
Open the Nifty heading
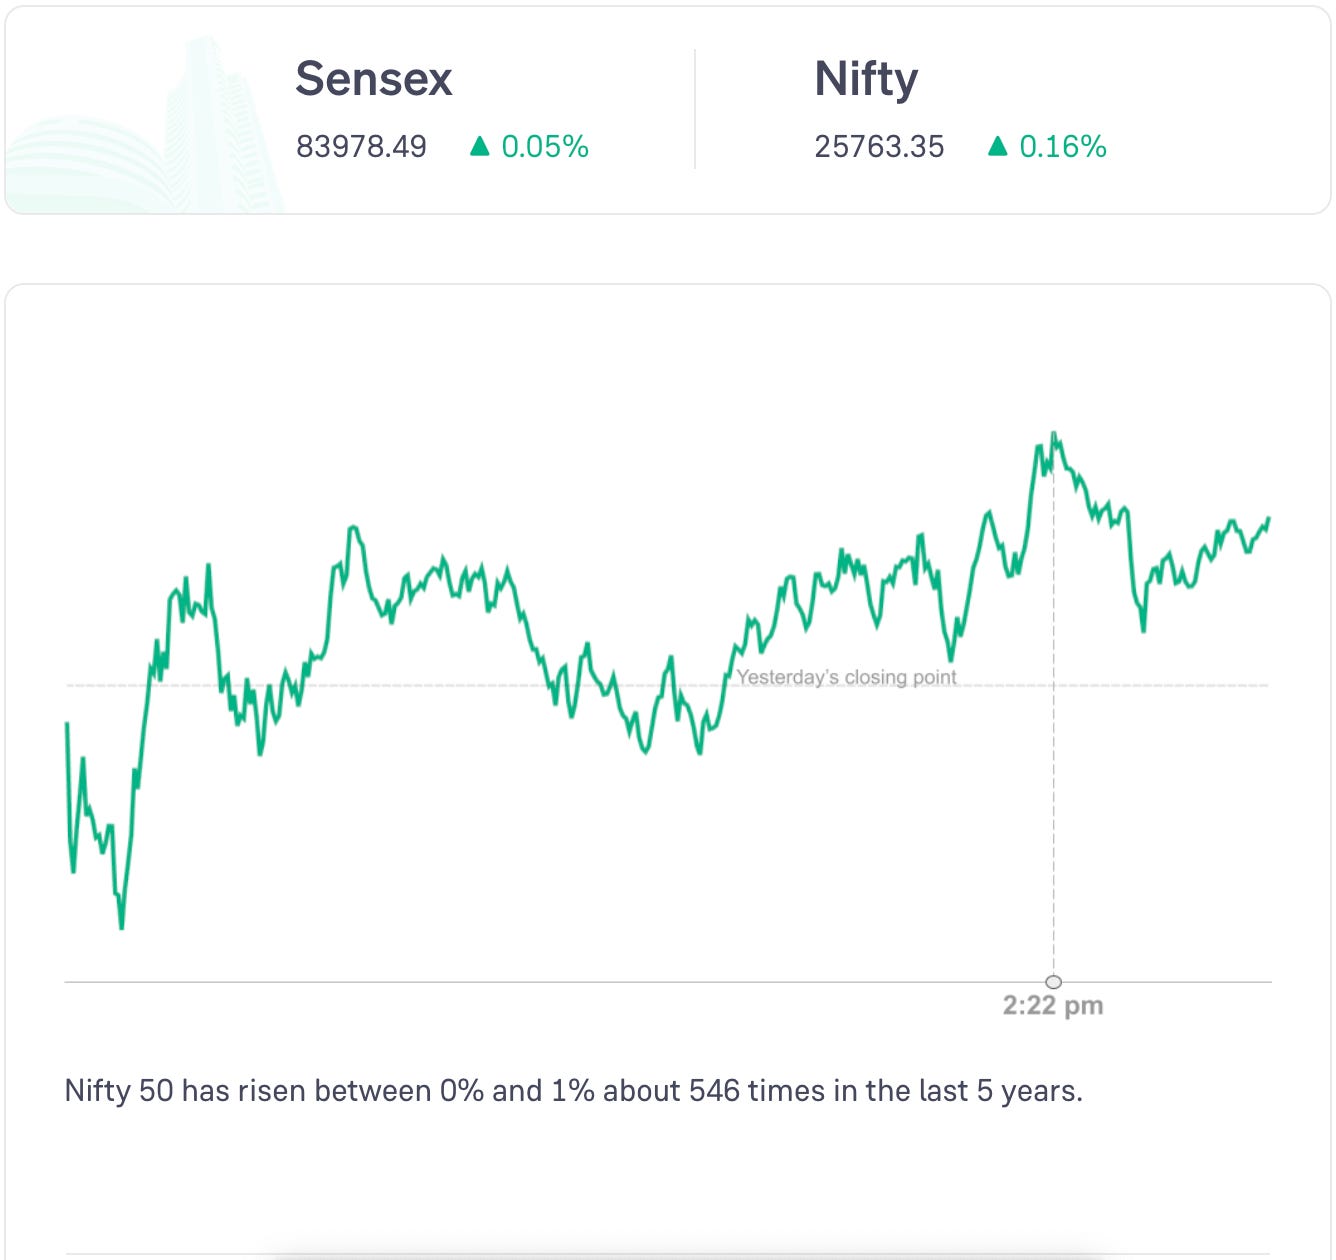(x=866, y=79)
